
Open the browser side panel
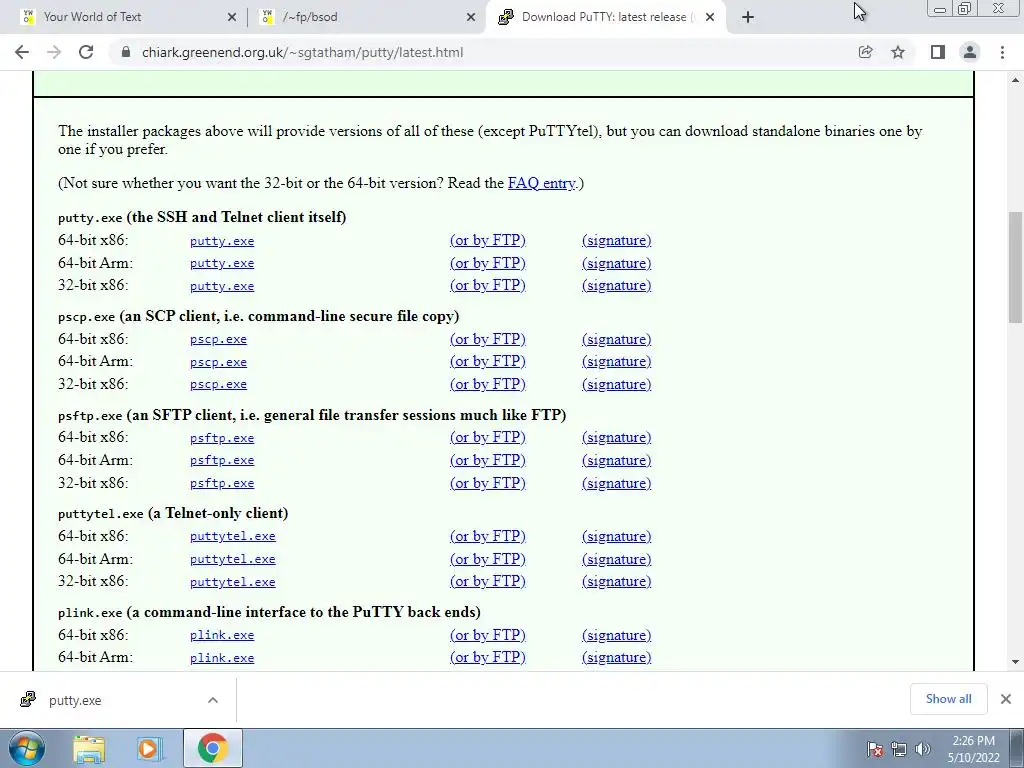point(938,52)
